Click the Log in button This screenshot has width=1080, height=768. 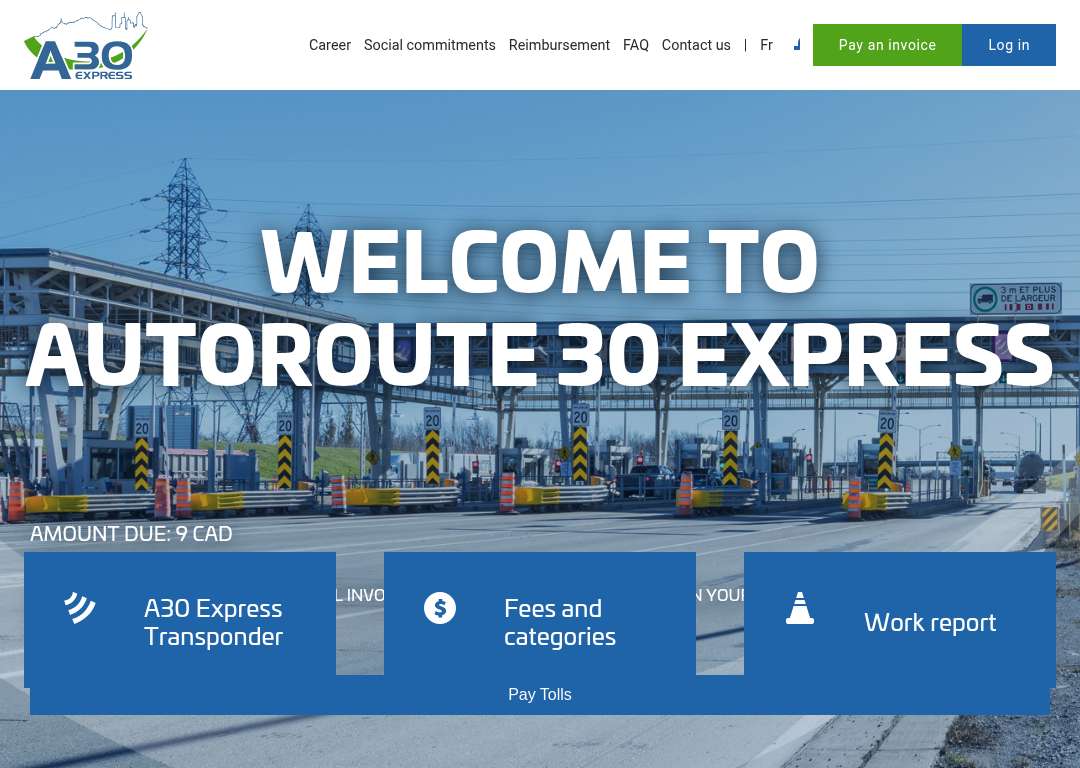pos(1009,45)
